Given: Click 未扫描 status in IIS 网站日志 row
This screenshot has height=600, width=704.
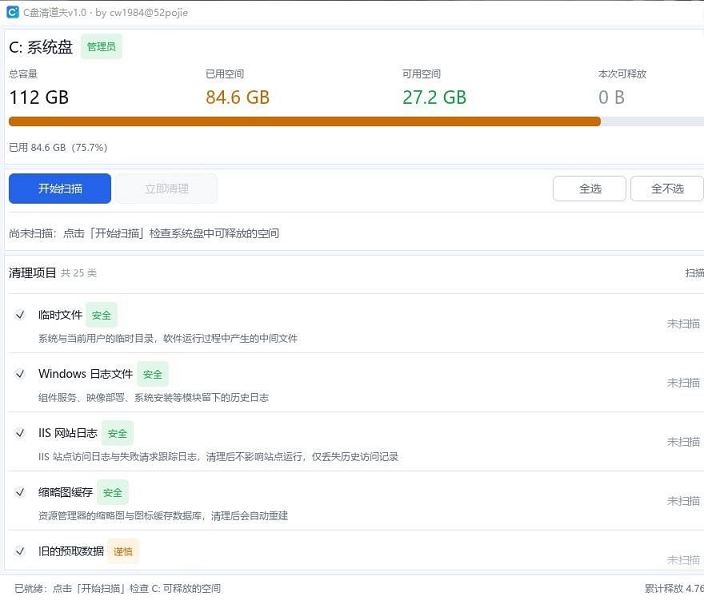Looking at the screenshot, I should click(683, 442).
